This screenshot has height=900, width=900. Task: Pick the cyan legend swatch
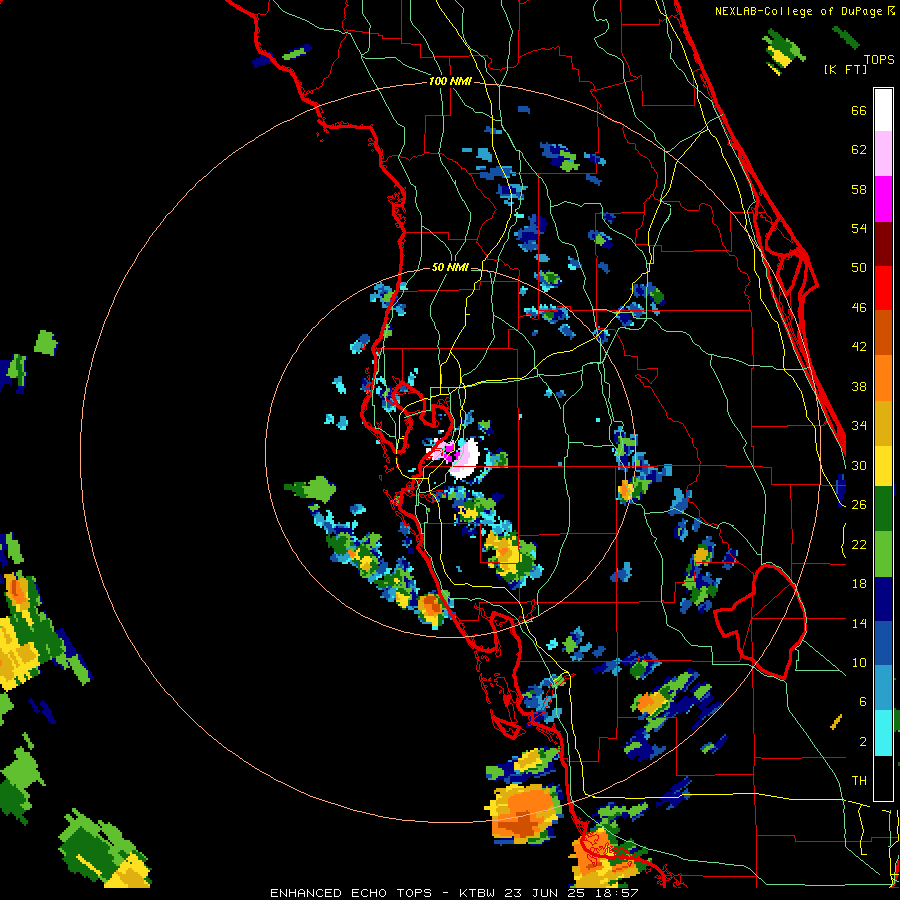click(x=883, y=732)
